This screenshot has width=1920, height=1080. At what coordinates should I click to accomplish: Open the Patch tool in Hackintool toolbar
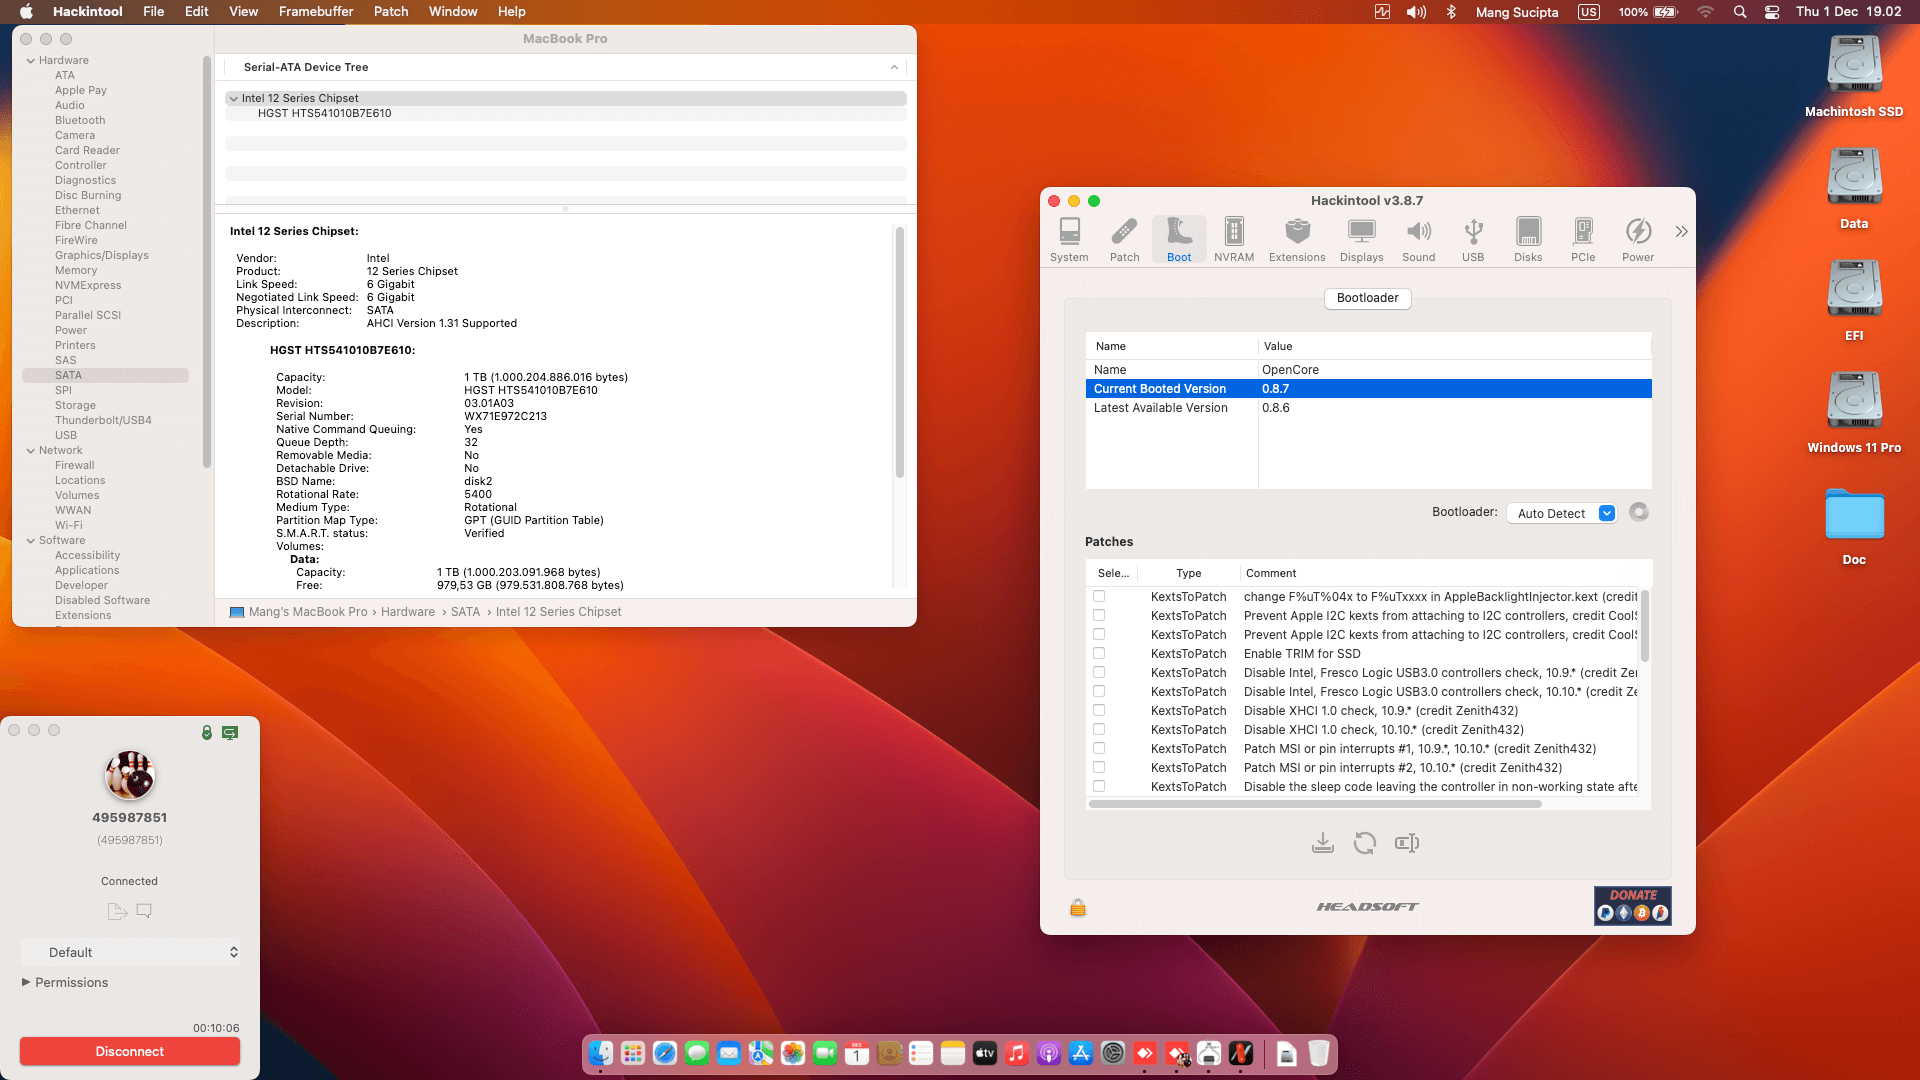click(1124, 240)
